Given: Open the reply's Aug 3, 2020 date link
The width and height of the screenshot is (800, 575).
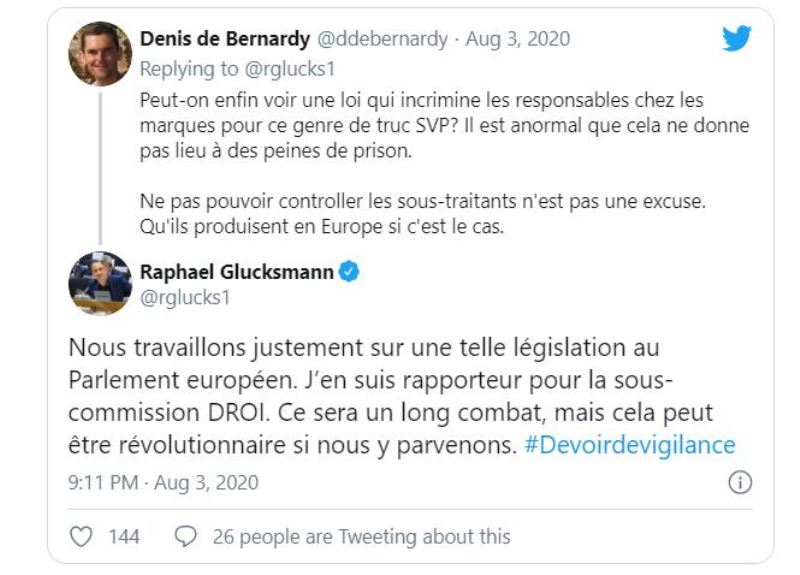Looking at the screenshot, I should pos(518,40).
